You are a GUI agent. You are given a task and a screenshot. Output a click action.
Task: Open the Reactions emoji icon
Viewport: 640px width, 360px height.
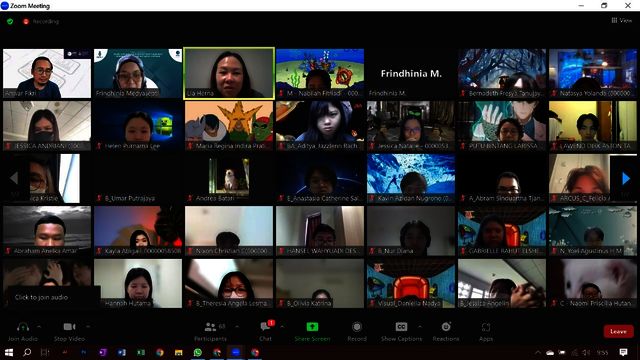point(446,327)
